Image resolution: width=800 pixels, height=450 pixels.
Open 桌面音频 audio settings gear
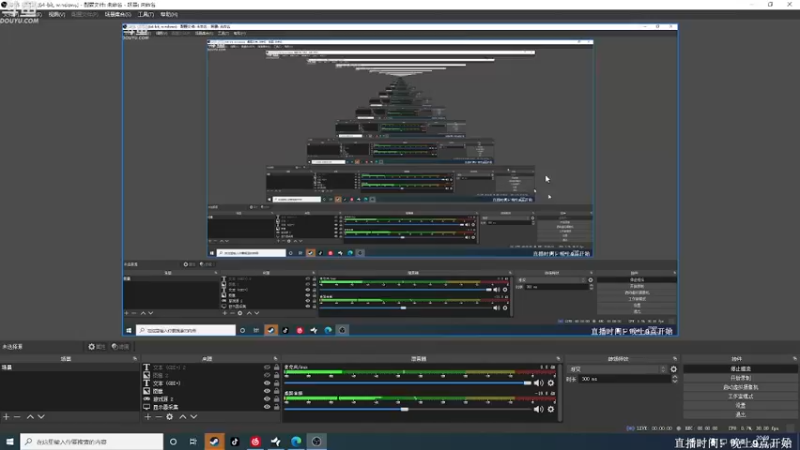(x=551, y=409)
